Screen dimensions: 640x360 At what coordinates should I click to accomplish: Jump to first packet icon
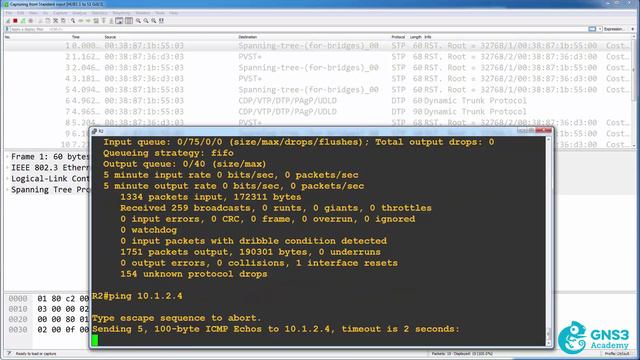pyautogui.click(x=104, y=20)
